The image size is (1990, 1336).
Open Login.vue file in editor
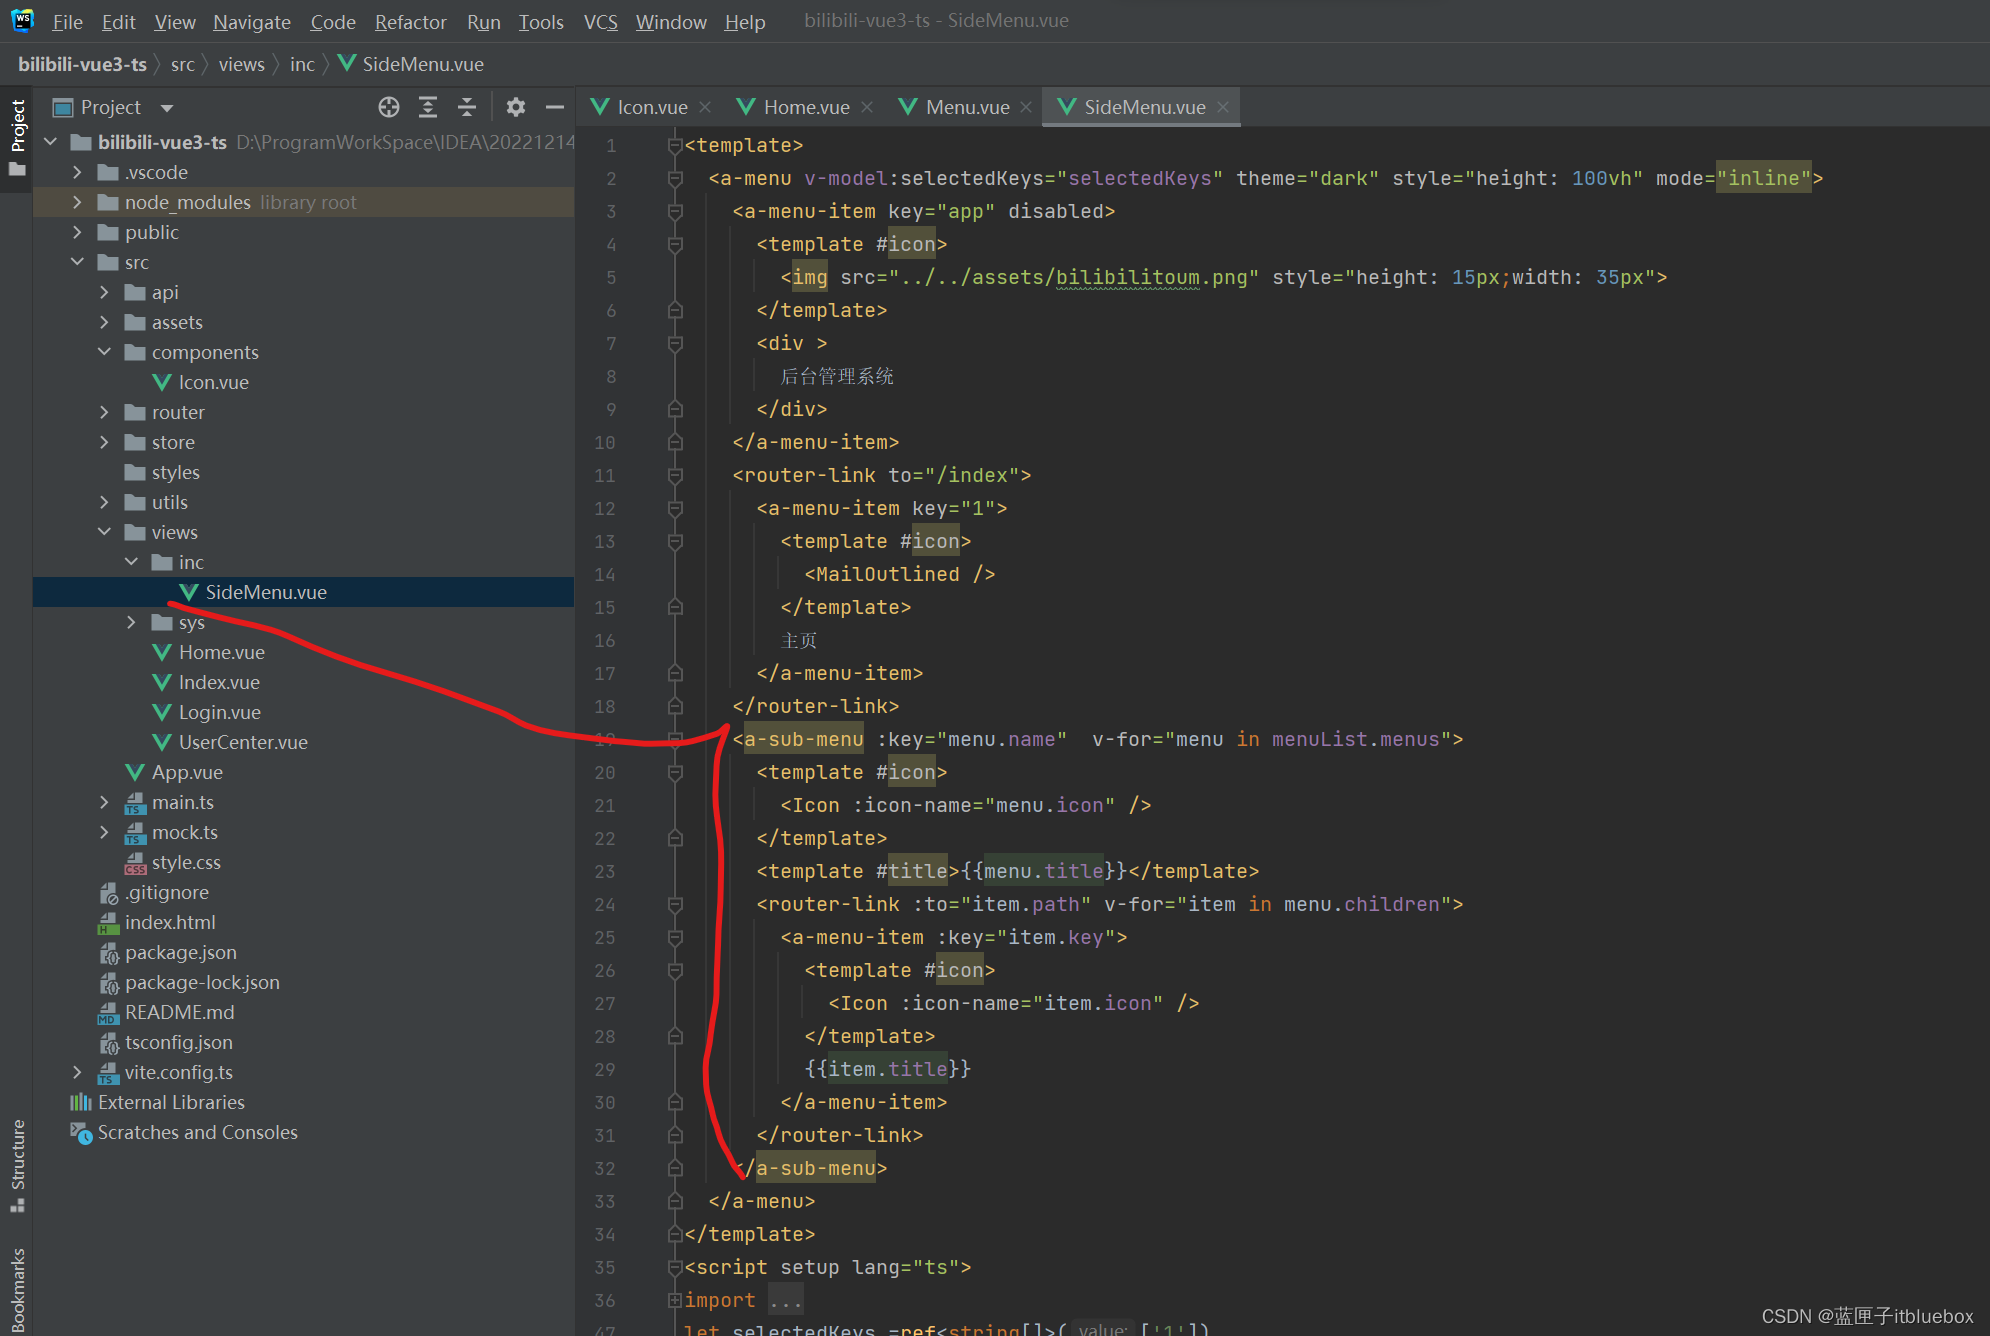(219, 711)
